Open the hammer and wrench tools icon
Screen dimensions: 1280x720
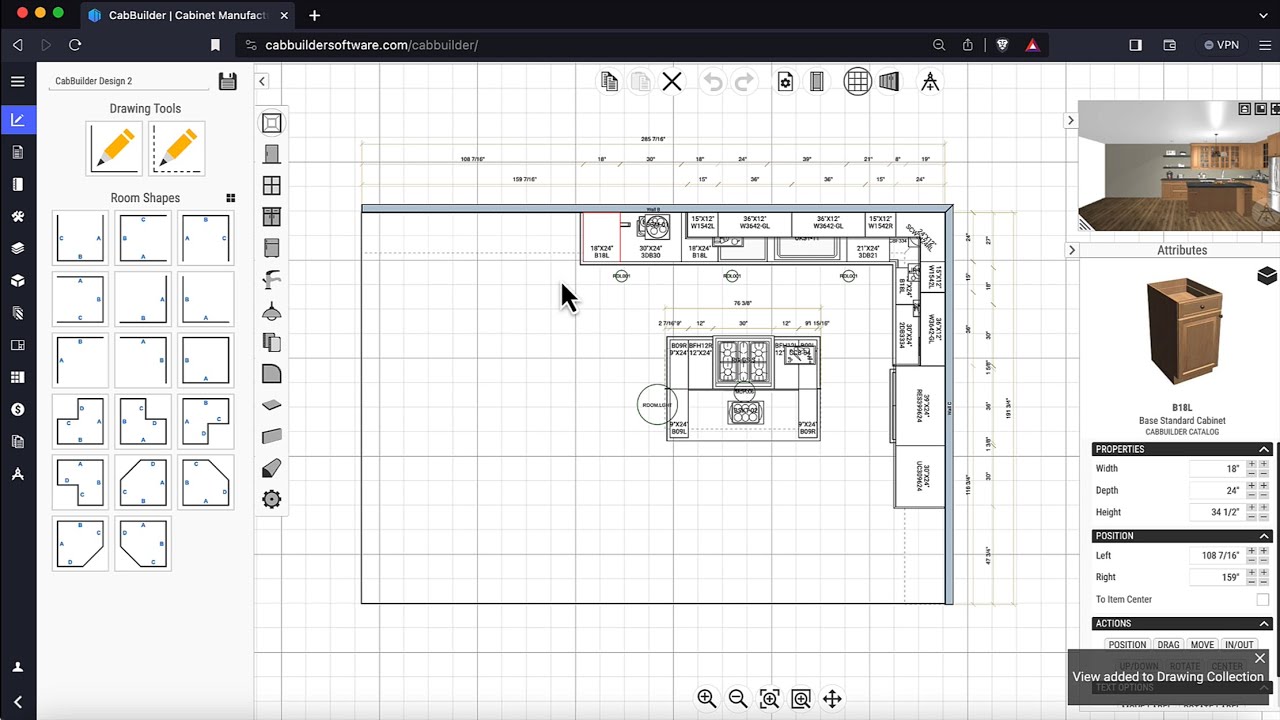(17, 216)
